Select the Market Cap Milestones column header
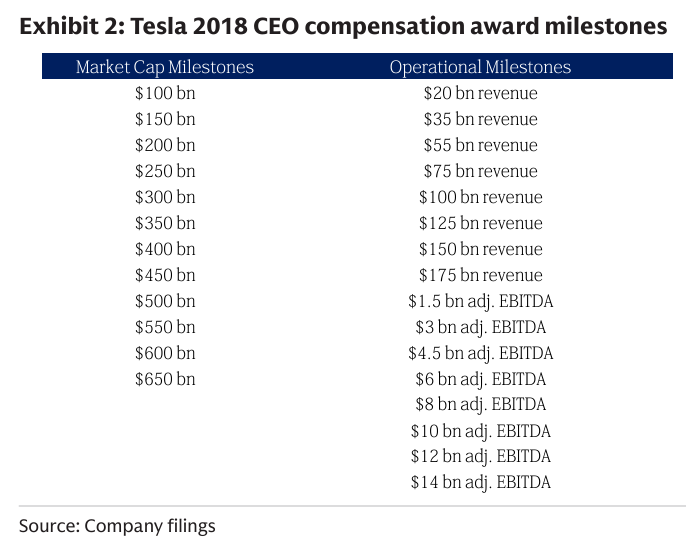Image resolution: width=686 pixels, height=537 pixels. click(165, 68)
